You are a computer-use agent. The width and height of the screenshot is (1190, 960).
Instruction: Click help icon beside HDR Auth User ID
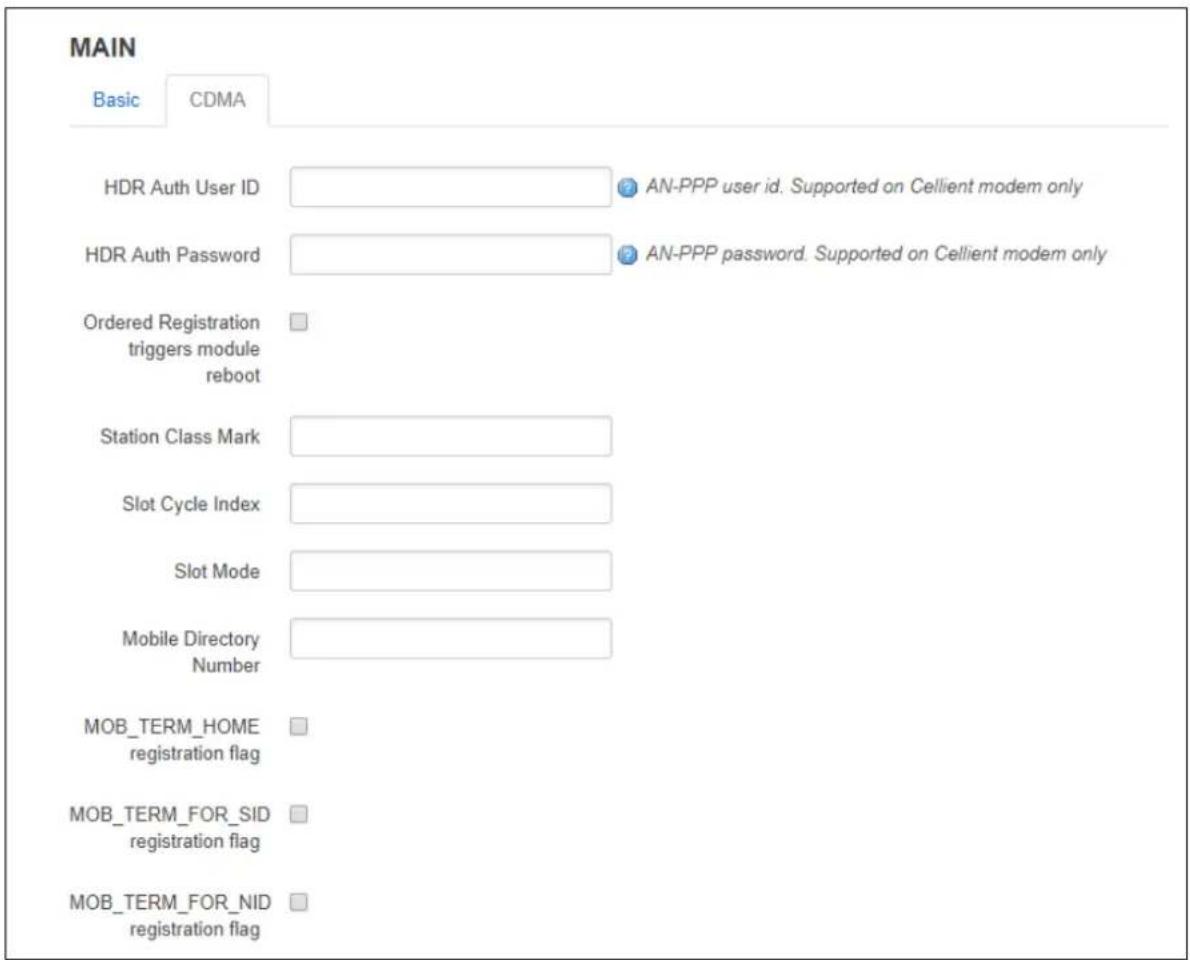point(627,187)
